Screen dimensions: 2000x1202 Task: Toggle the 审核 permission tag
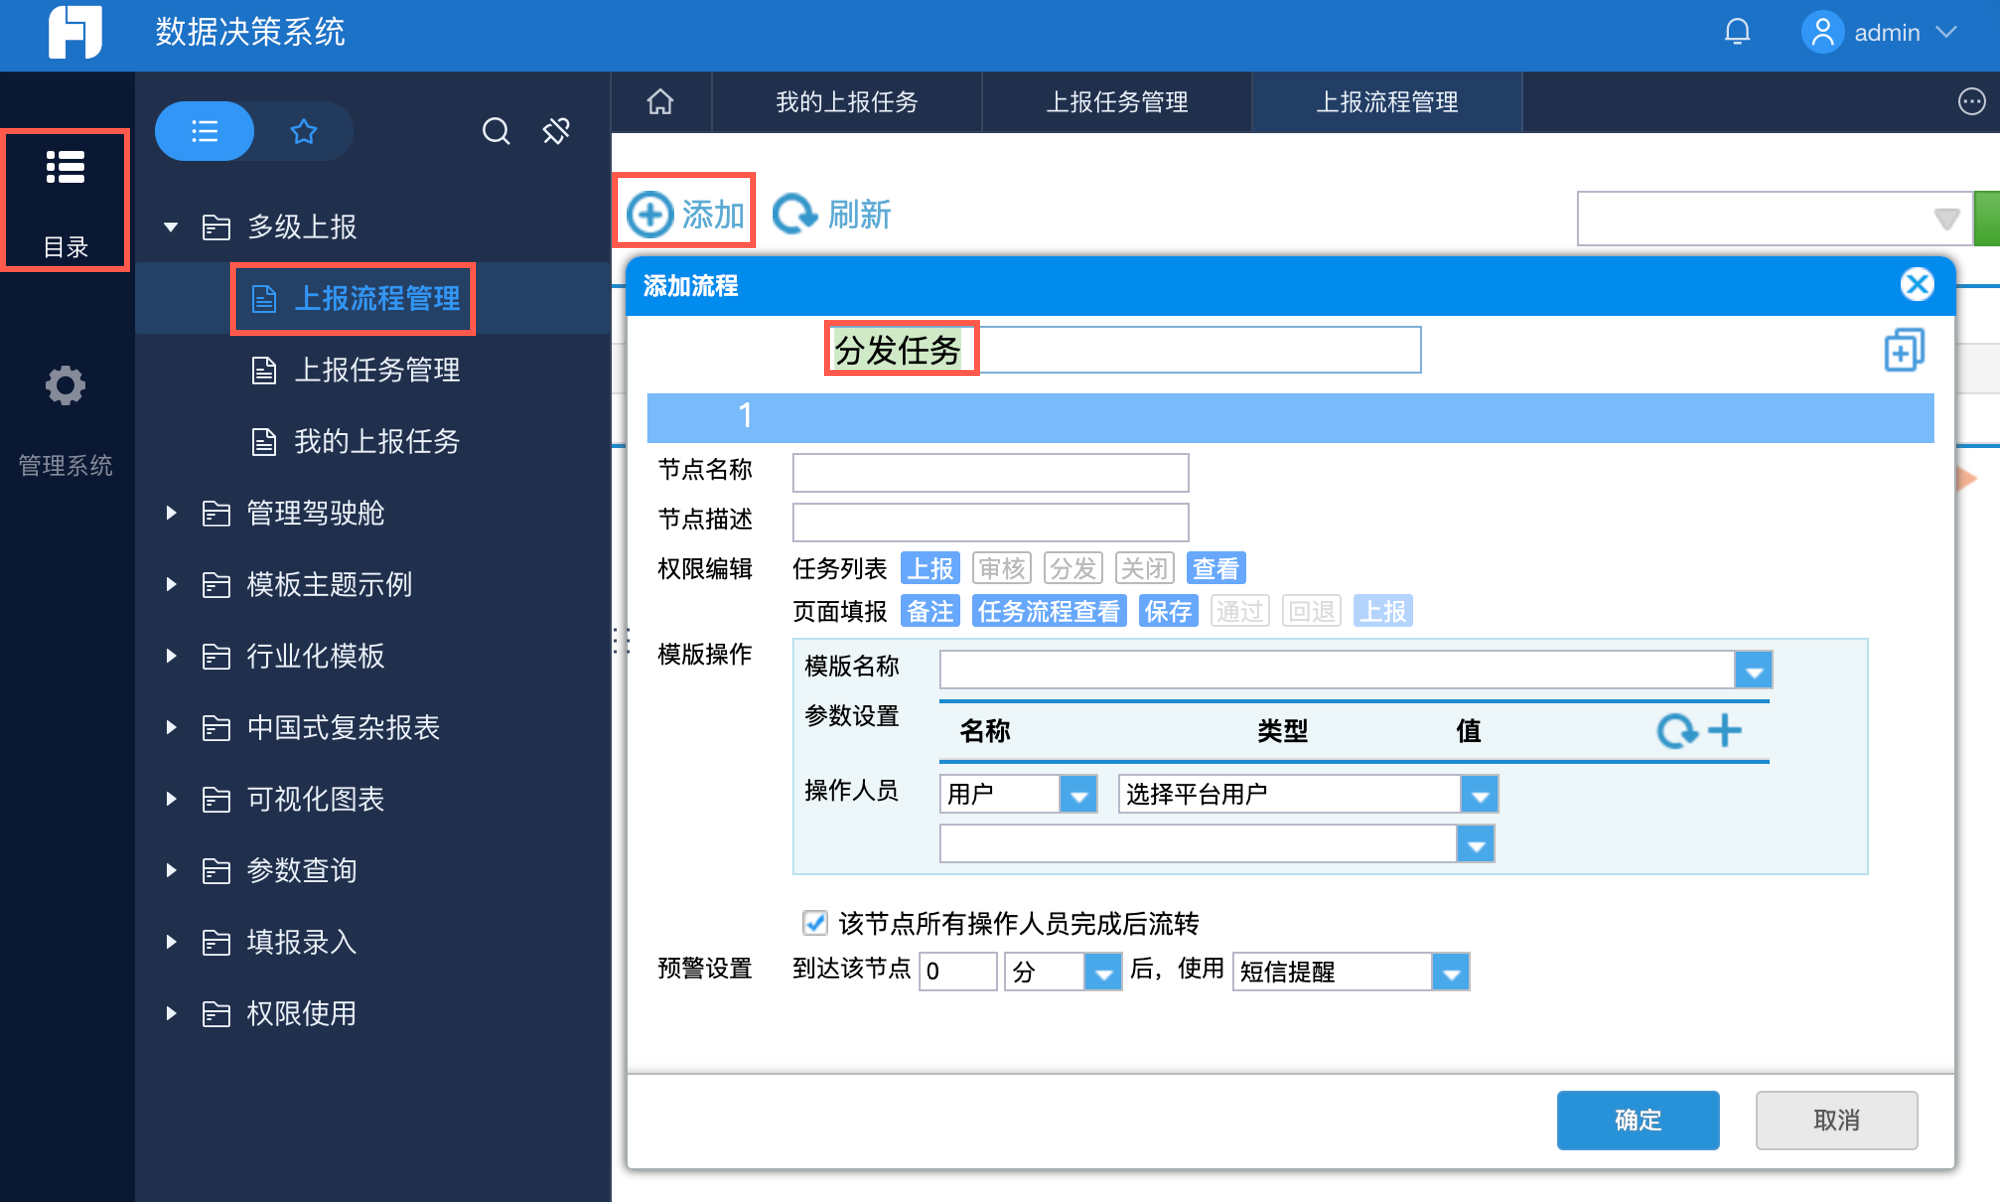click(x=1001, y=568)
